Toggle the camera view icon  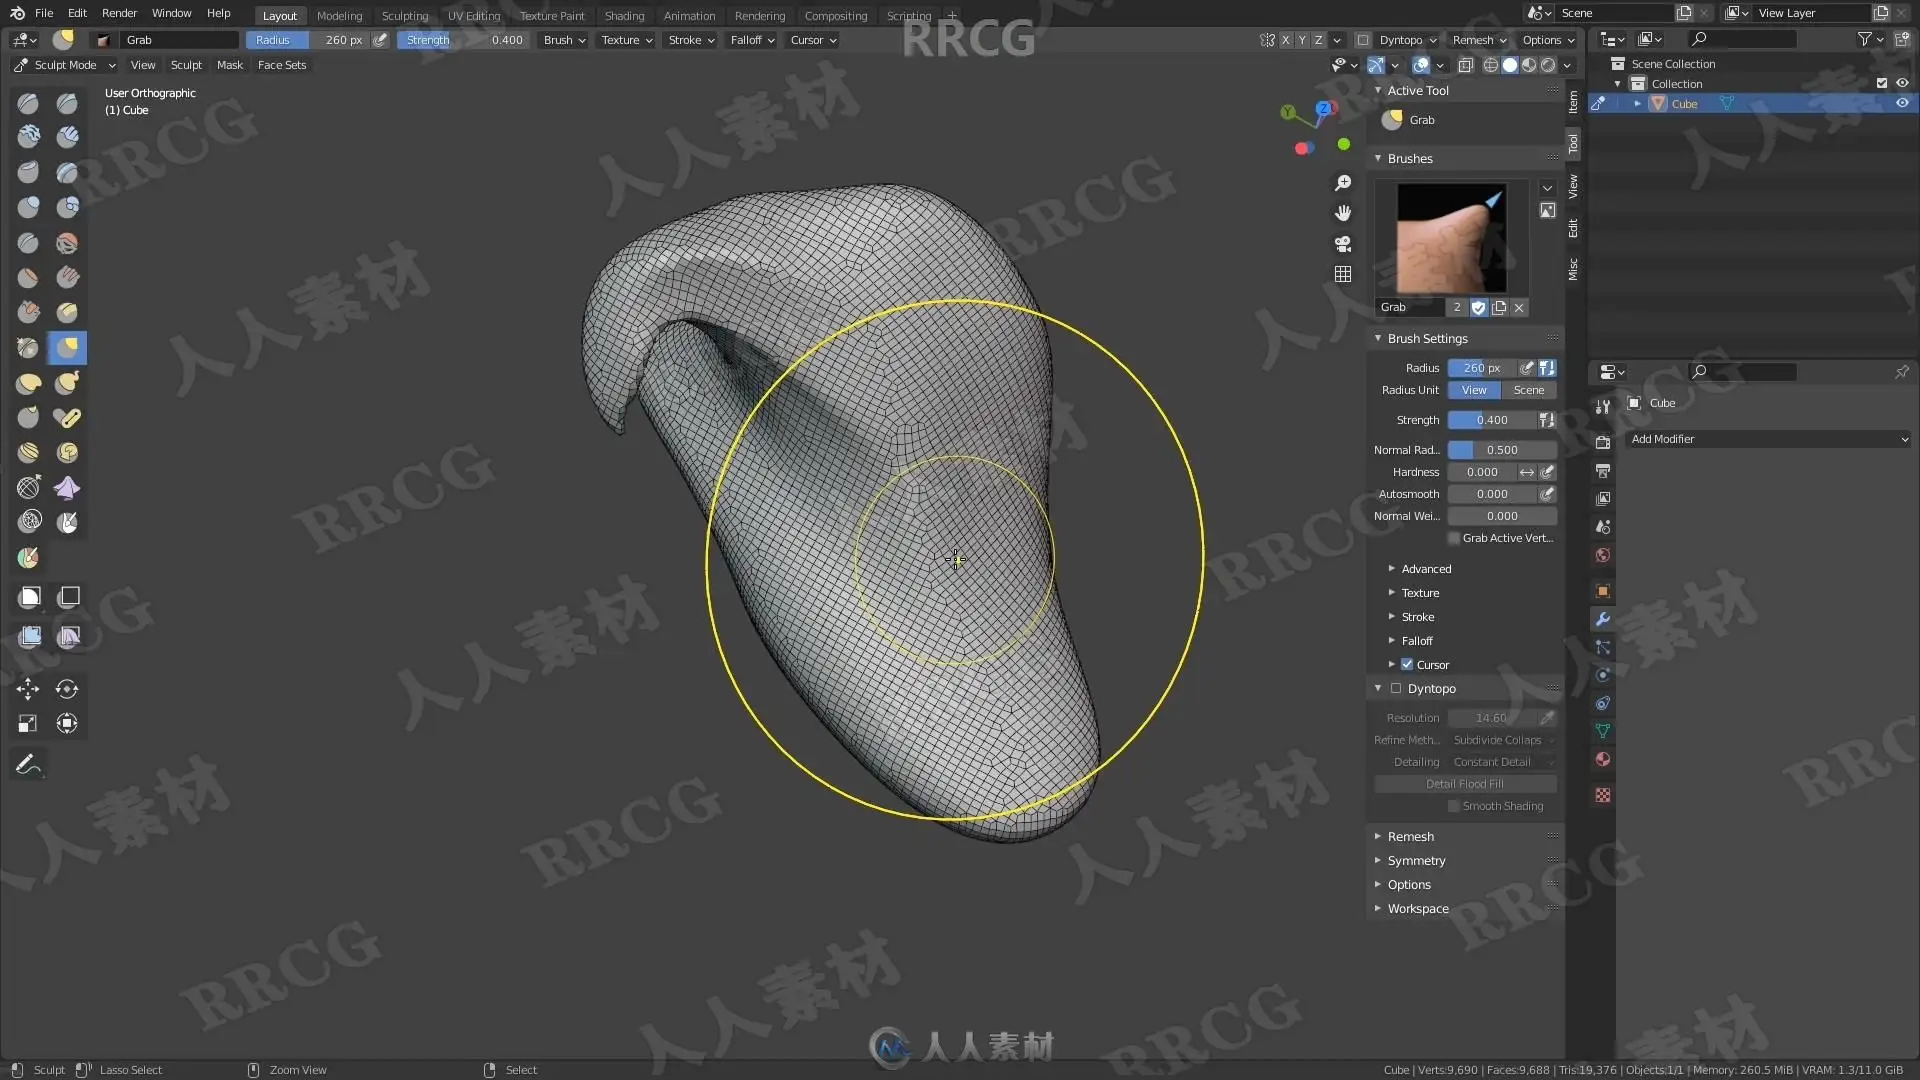(1343, 243)
